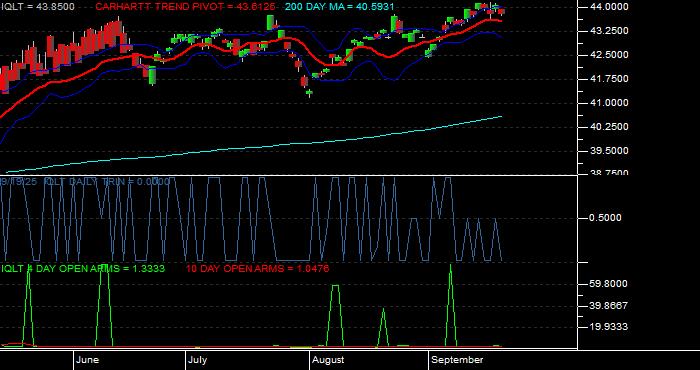The height and width of the screenshot is (370, 700).
Task: Select the IQLT DAILY TRIN label
Action: [107, 182]
